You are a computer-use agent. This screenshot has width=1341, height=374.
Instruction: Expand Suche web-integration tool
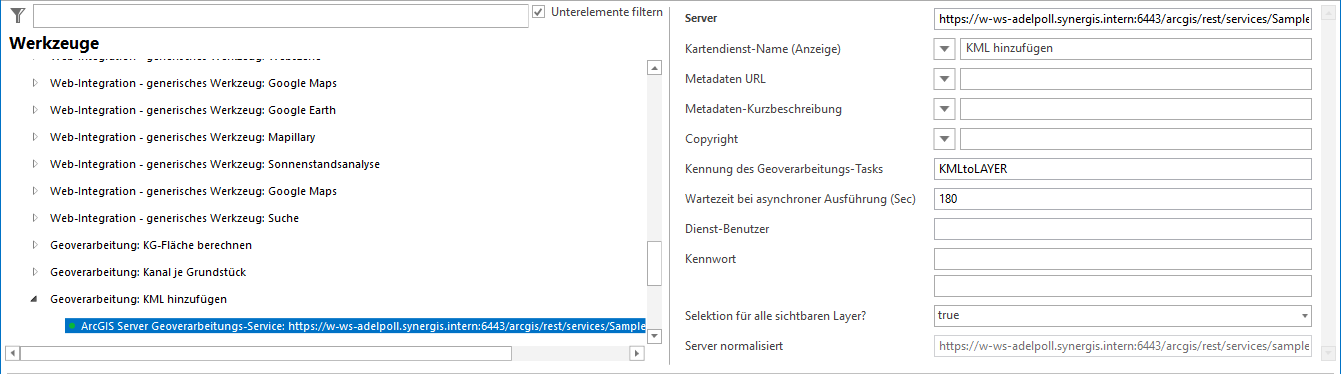pyautogui.click(x=36, y=218)
